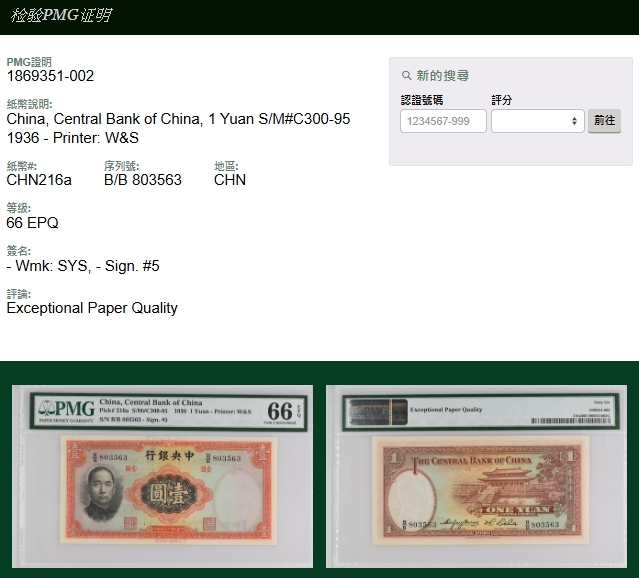Click the magnifier icon beside 新的搜尋

tap(406, 75)
